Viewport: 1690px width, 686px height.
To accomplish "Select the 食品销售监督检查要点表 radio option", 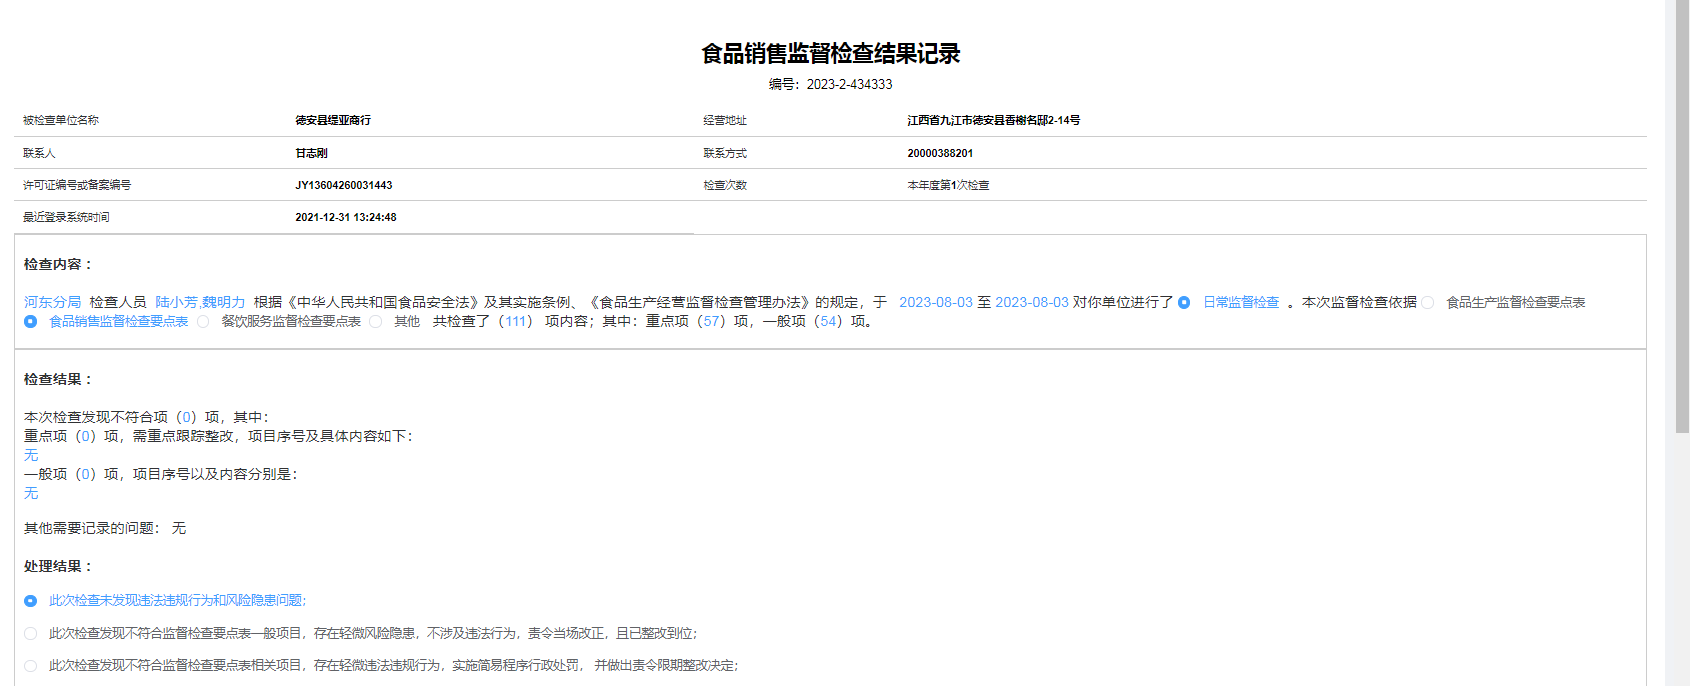I will coord(31,322).
